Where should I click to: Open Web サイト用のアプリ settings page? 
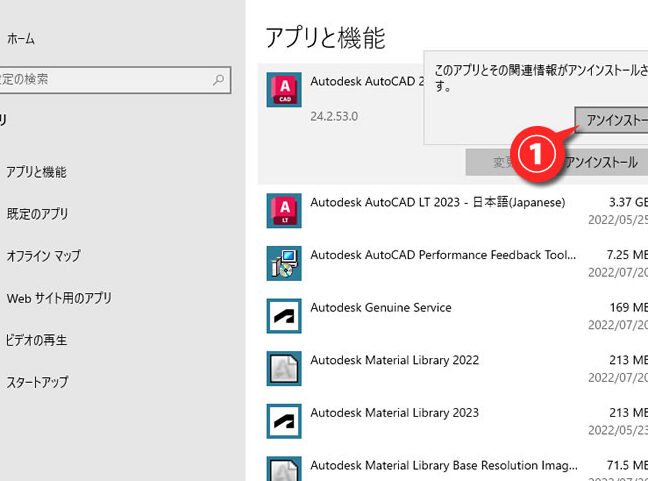tap(59, 298)
